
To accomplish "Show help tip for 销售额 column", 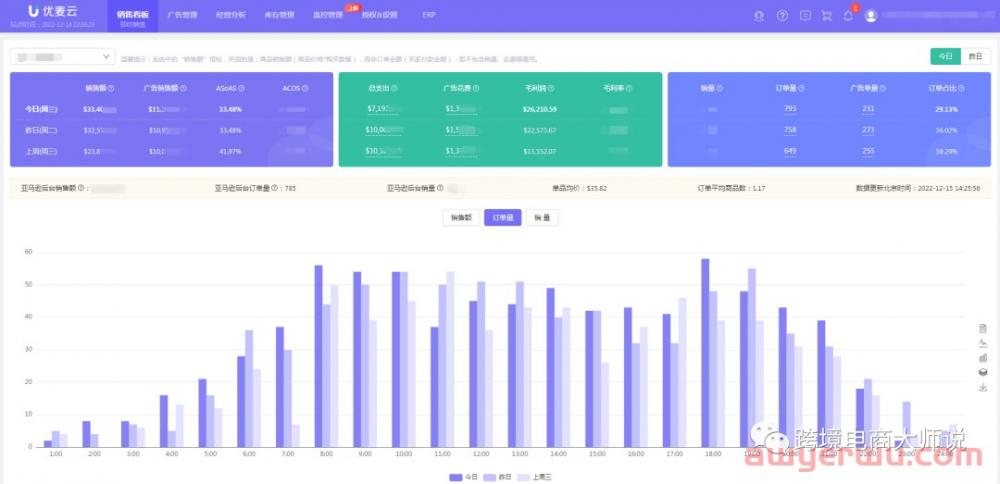I will [x=111, y=89].
